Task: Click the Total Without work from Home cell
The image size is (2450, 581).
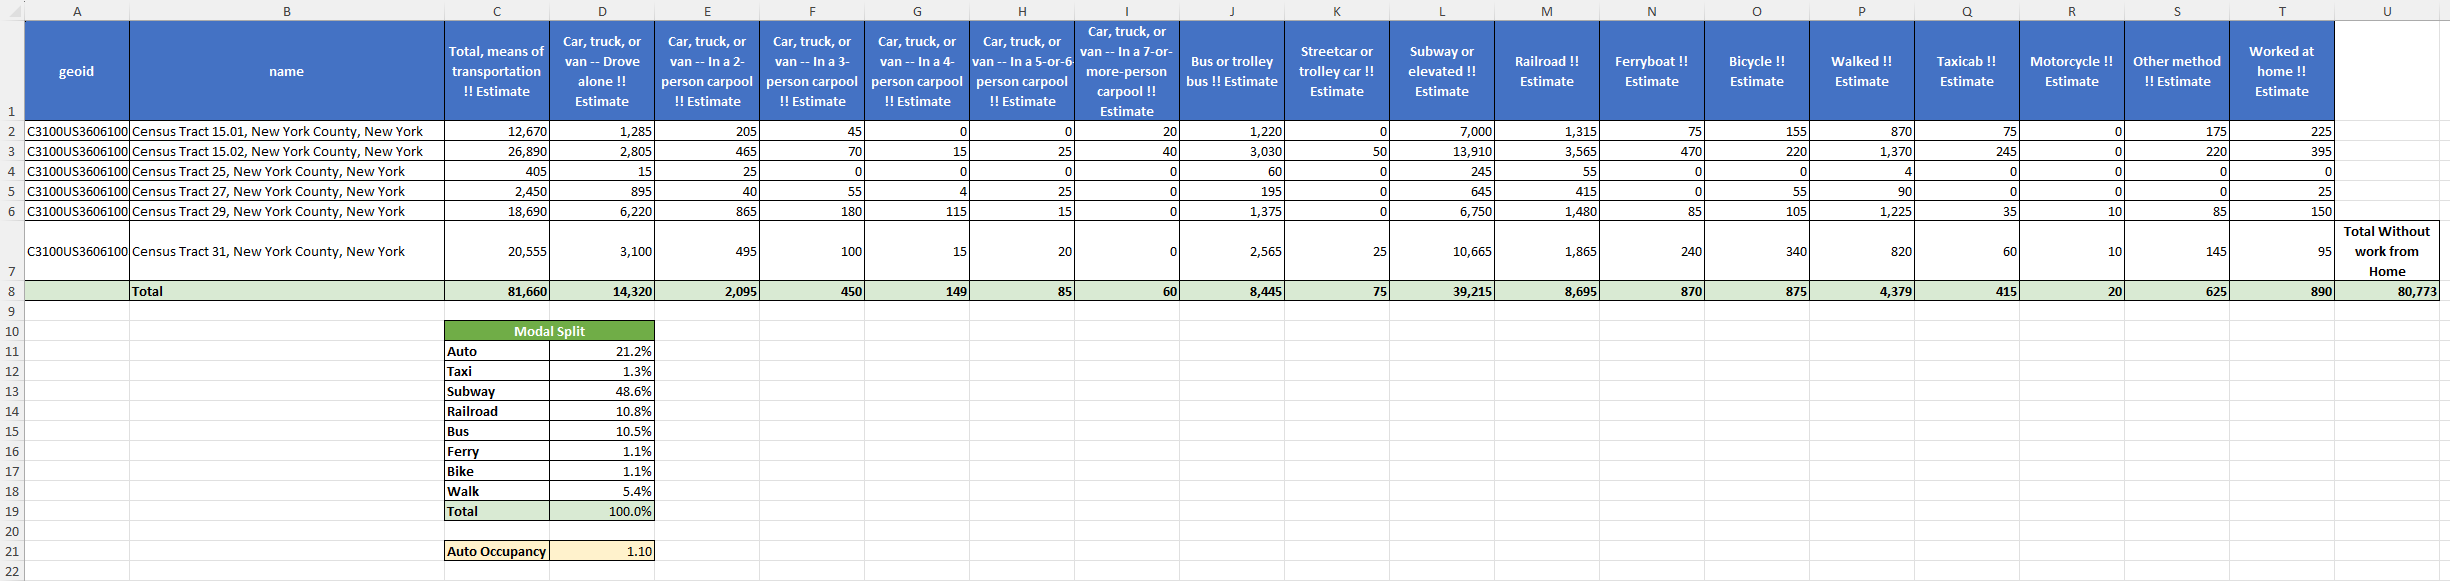Action: pyautogui.click(x=2386, y=251)
